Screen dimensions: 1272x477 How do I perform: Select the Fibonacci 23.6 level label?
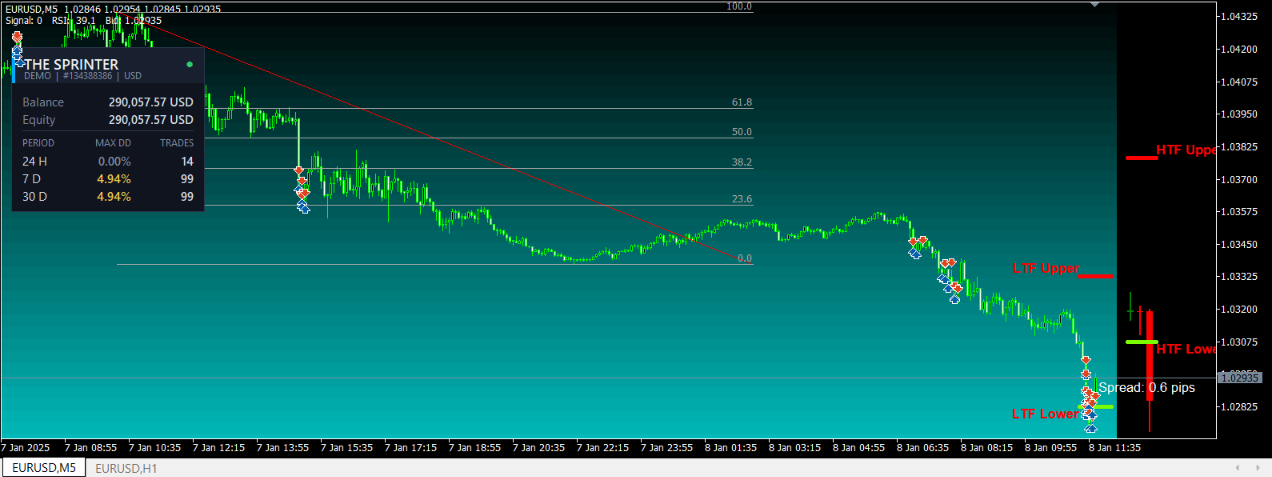(x=742, y=199)
